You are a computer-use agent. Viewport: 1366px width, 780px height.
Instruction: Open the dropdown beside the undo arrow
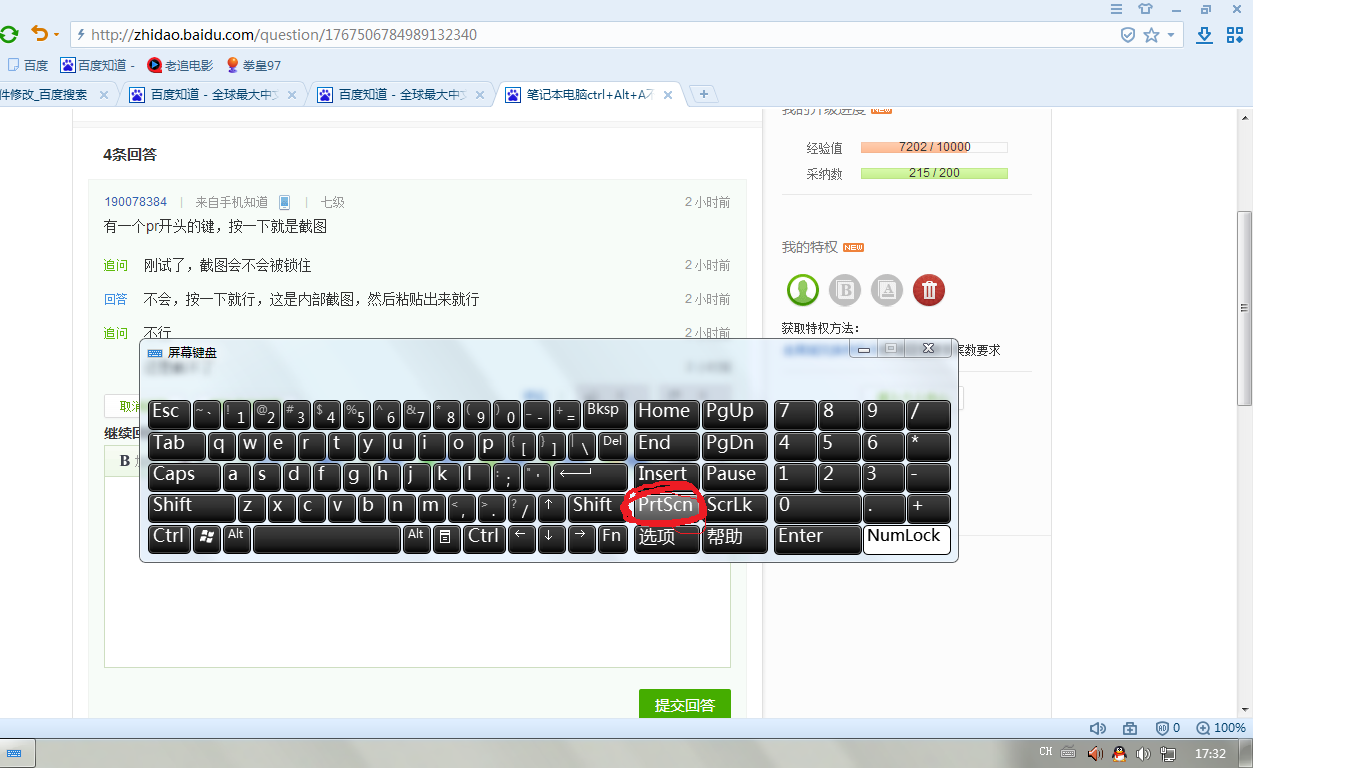[x=57, y=35]
